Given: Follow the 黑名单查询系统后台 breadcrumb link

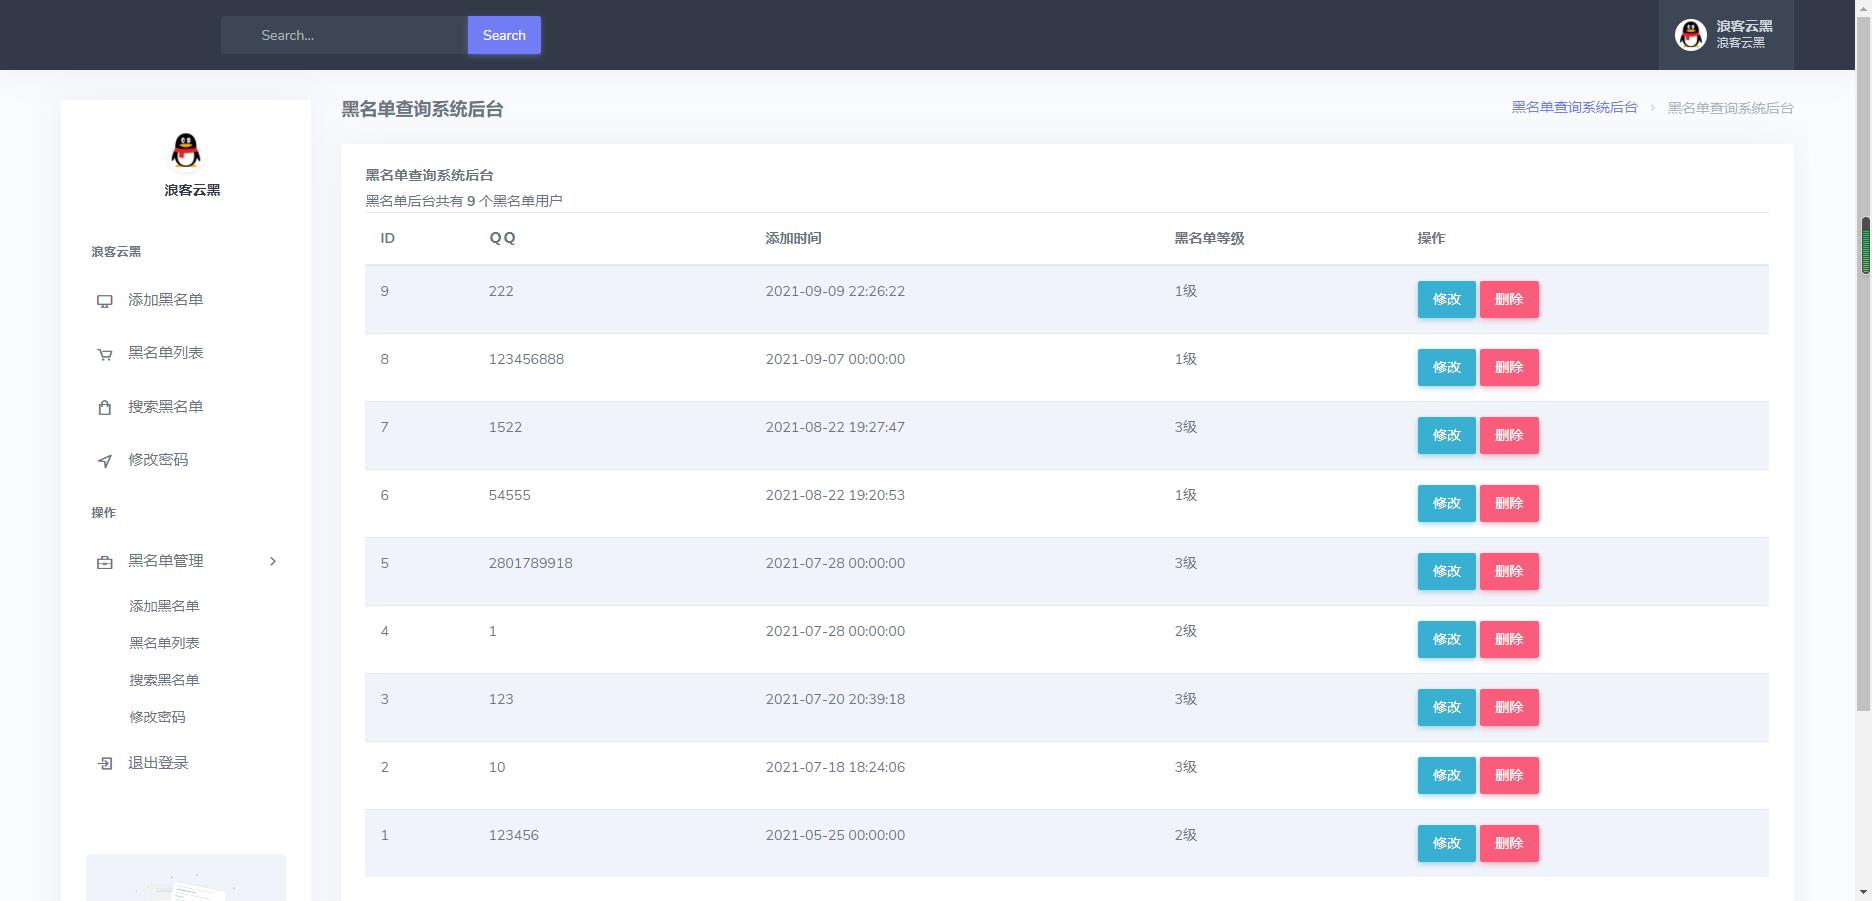Looking at the screenshot, I should click(x=1574, y=108).
